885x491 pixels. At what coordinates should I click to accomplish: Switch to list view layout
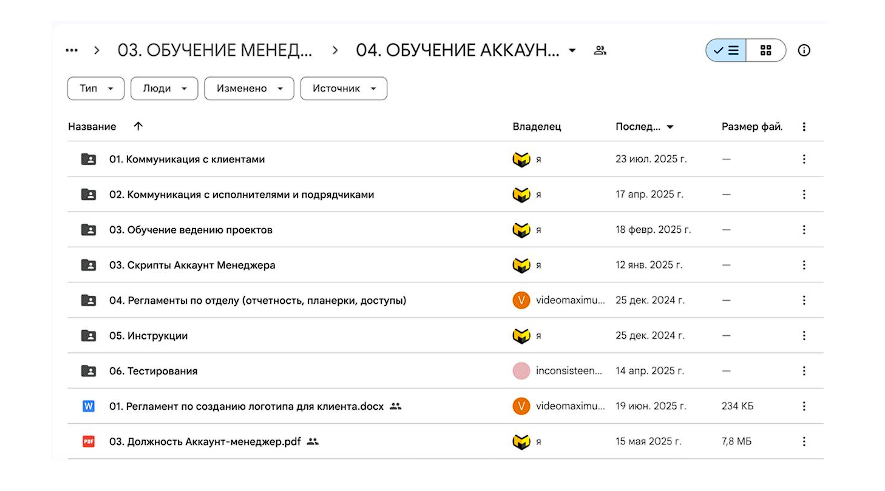(x=726, y=50)
